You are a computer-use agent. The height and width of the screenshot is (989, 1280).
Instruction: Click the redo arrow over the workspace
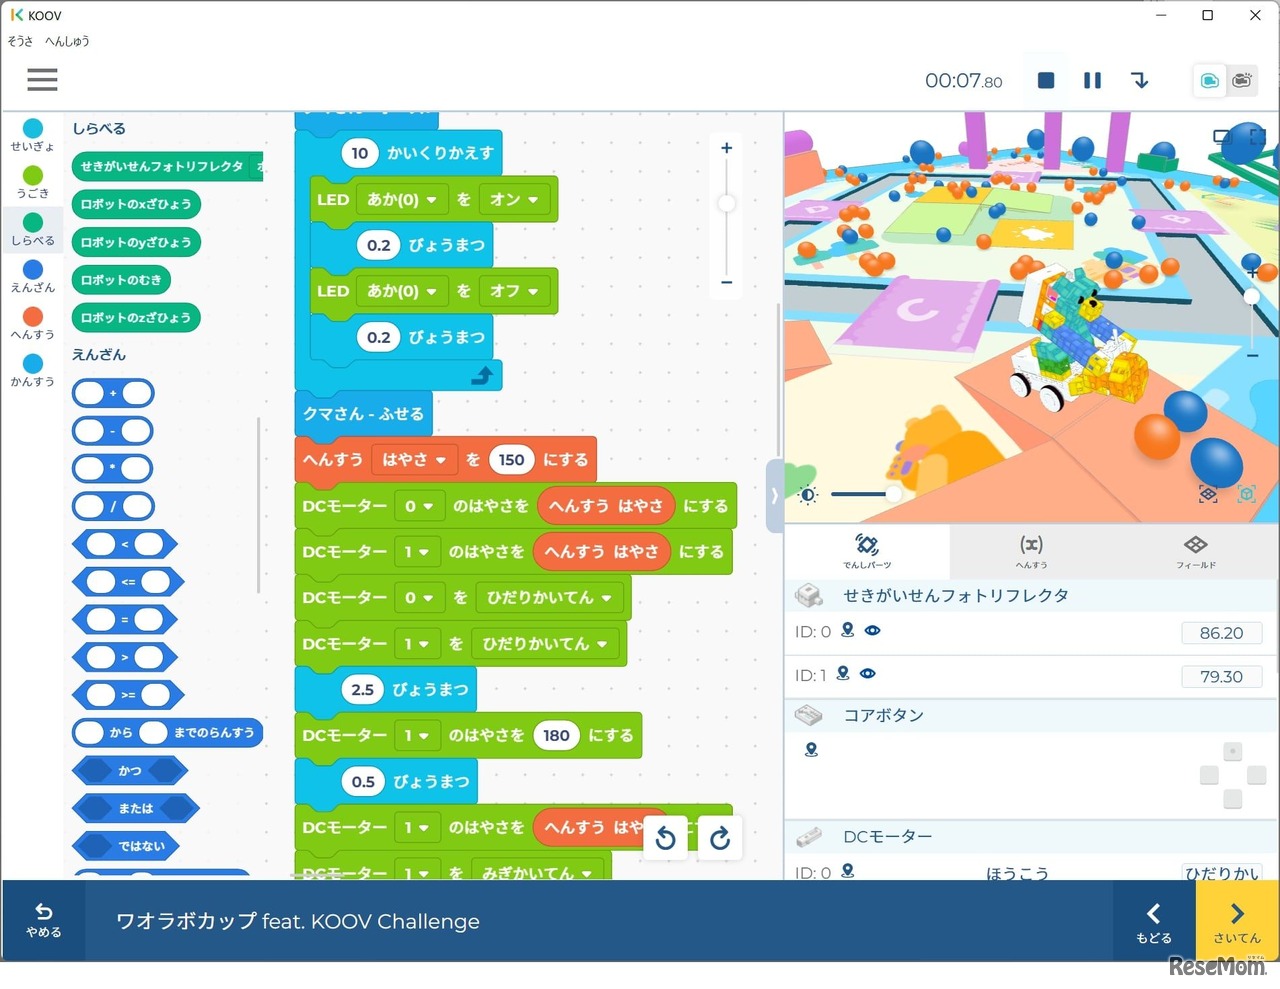tap(719, 838)
